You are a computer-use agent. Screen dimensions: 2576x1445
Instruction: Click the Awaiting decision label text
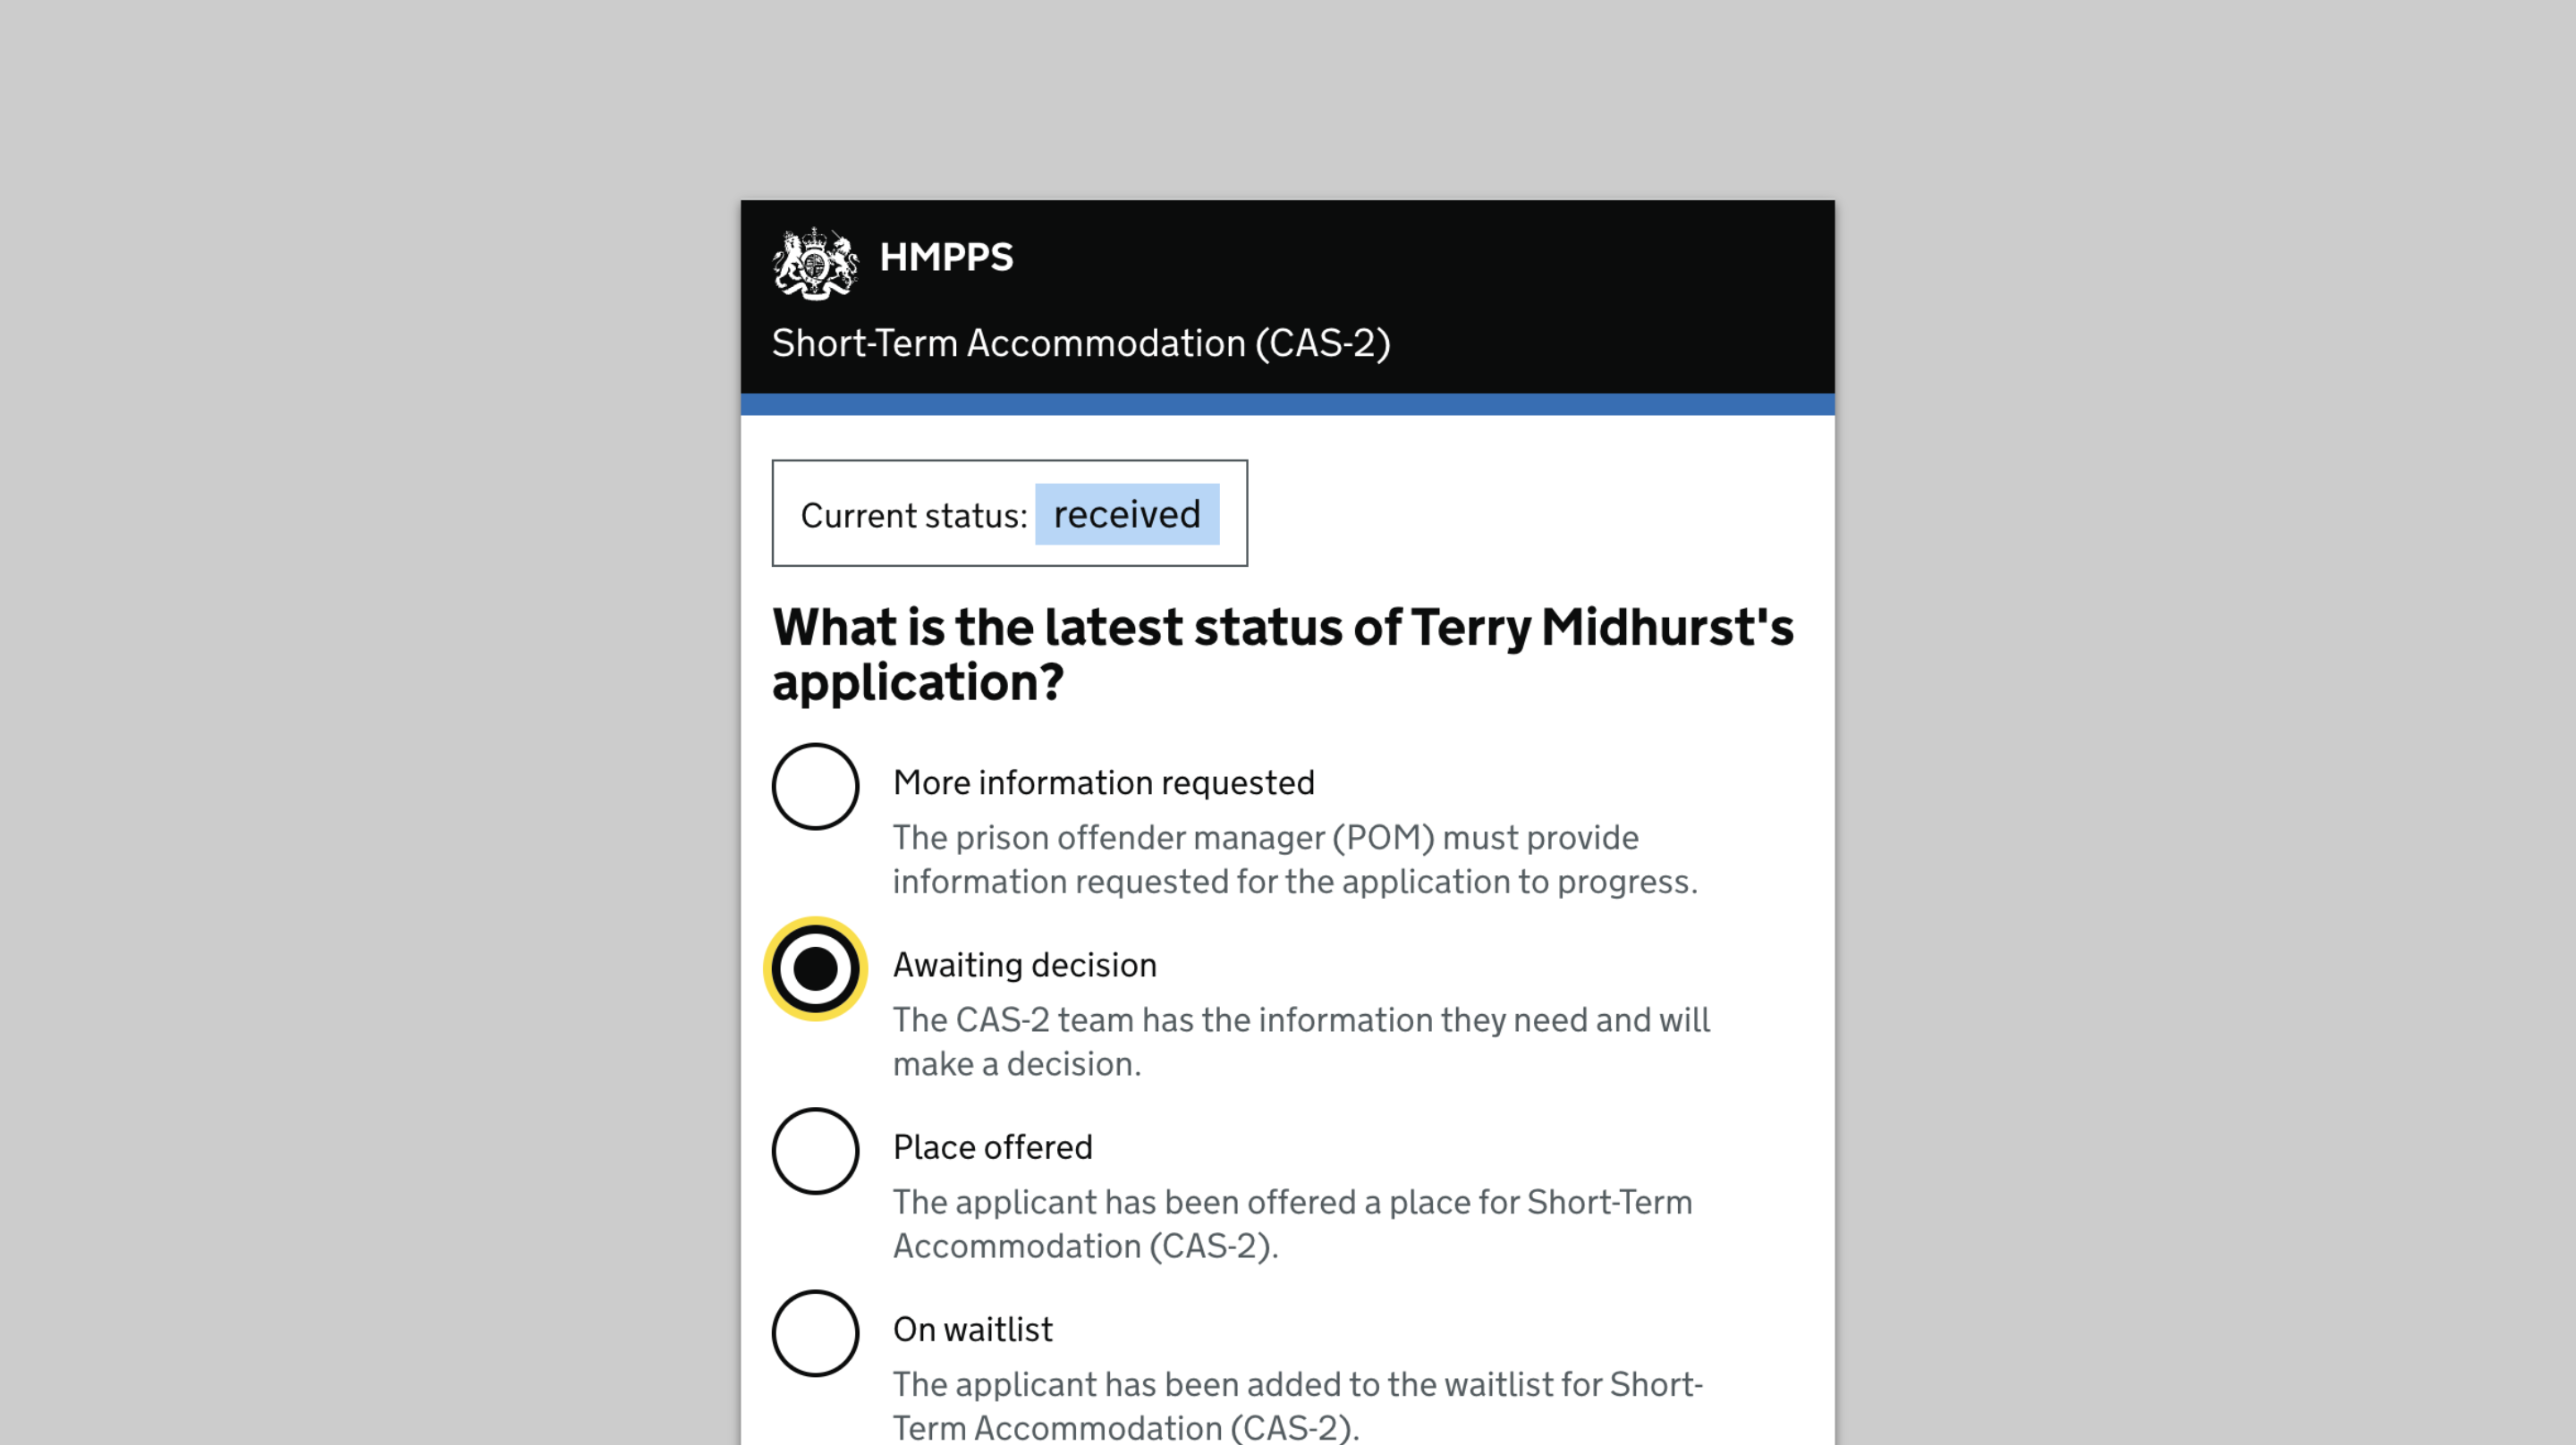click(1025, 965)
